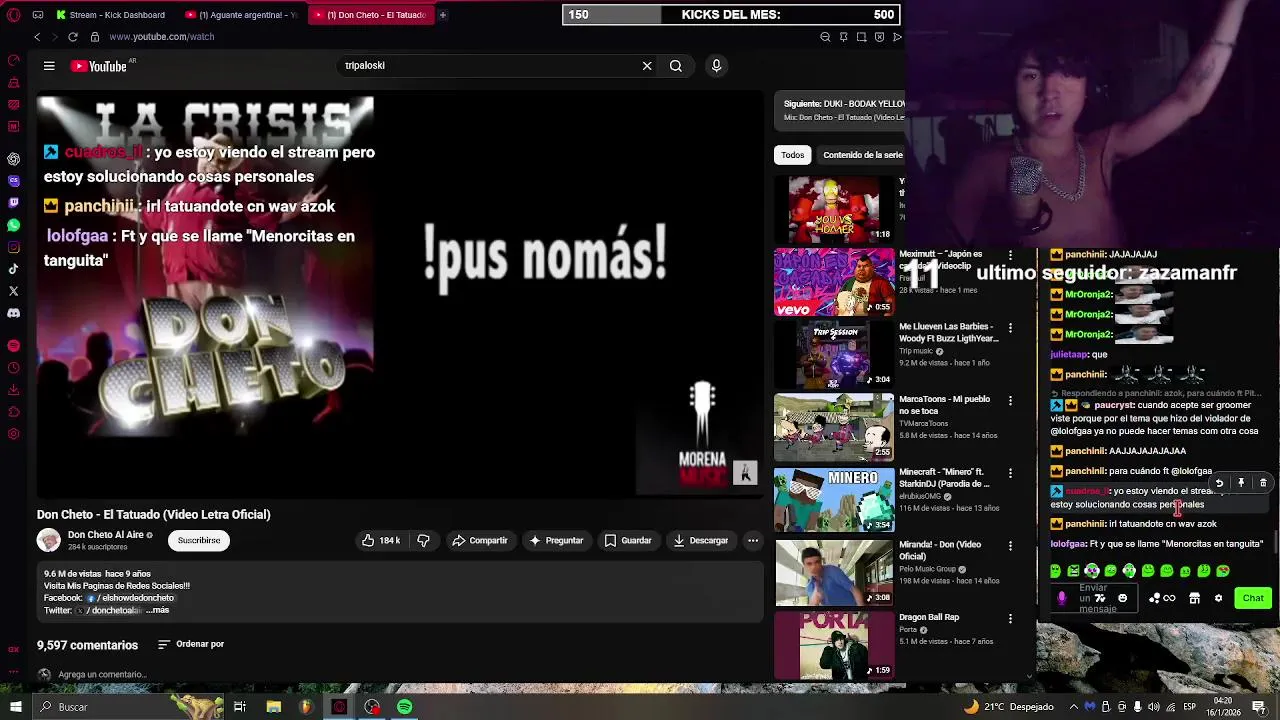Switch to Aguante argentina YouTube tab
Screen dimensions: 1280x720
pos(241,15)
